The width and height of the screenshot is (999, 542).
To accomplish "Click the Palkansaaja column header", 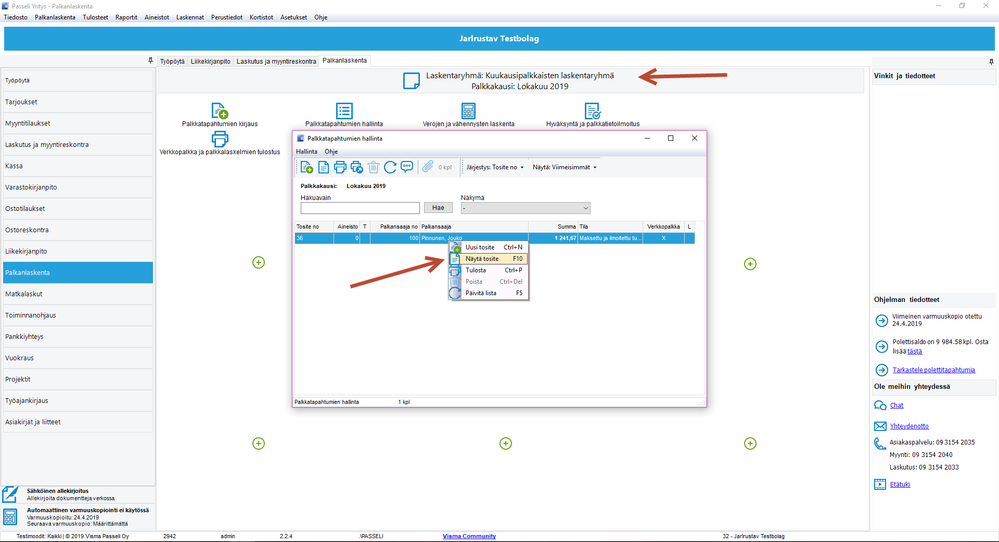I will click(473, 227).
